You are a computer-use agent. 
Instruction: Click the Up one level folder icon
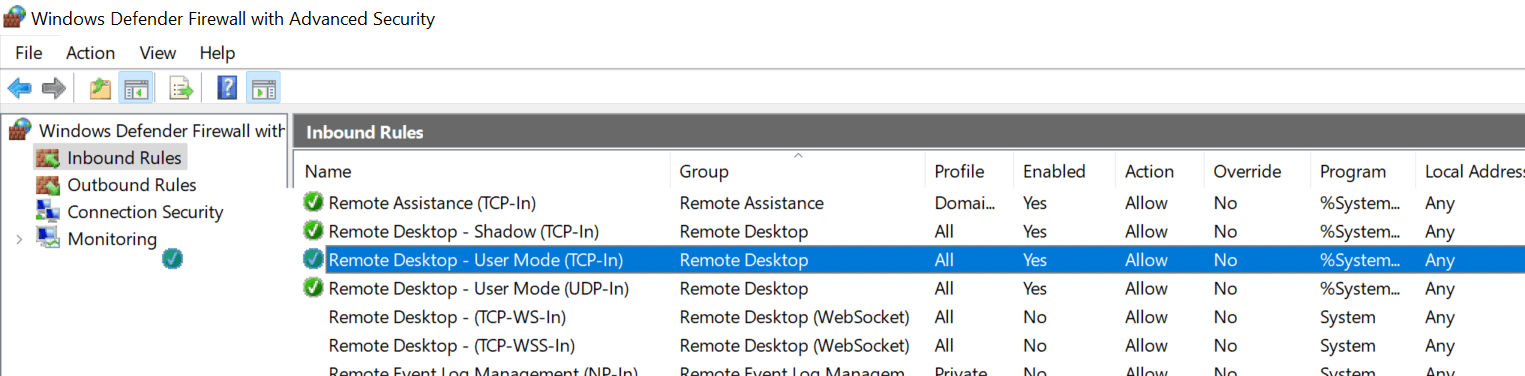click(x=99, y=88)
